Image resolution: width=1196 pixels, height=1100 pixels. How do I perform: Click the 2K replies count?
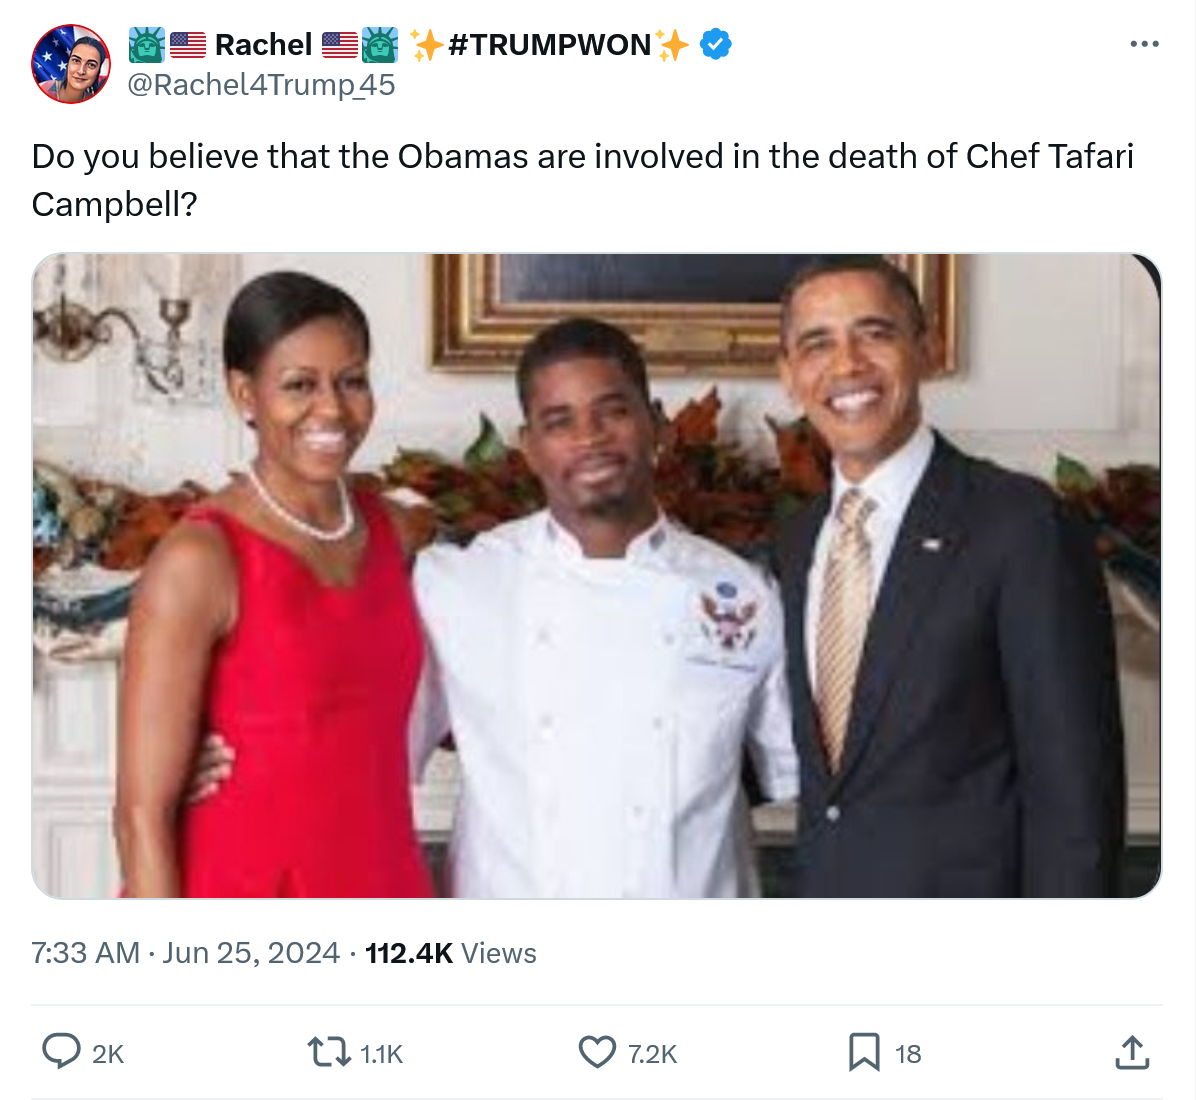point(108,1054)
